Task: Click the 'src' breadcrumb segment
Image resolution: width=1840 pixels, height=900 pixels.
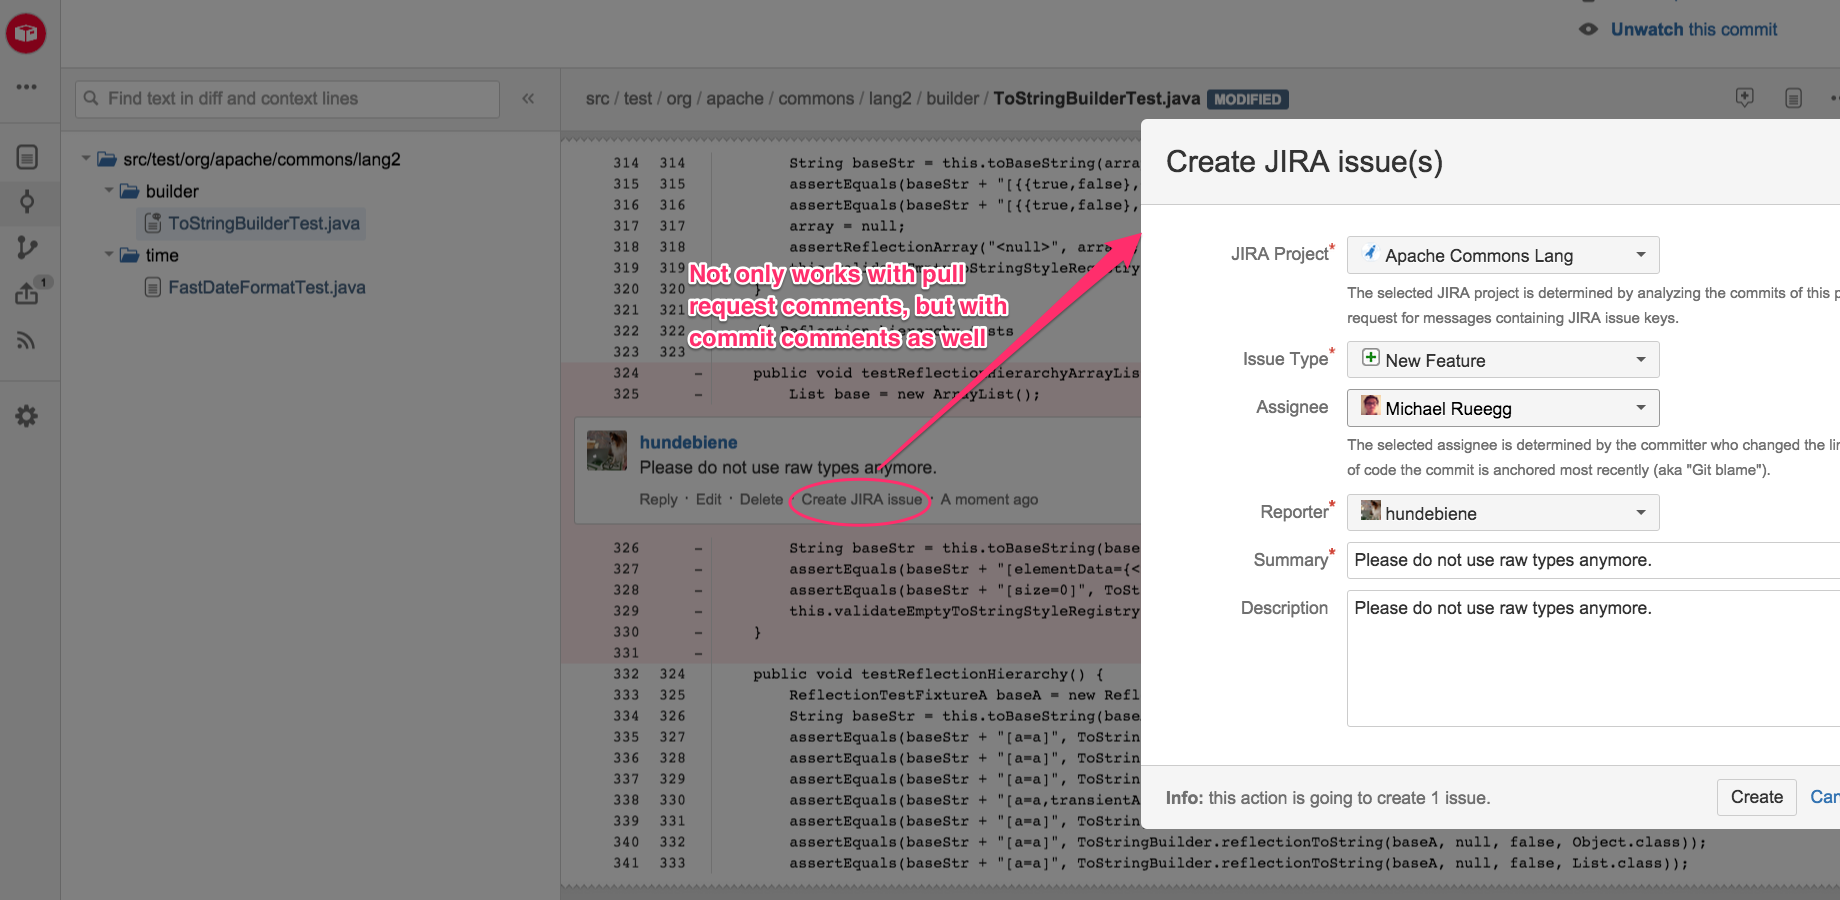Action: [x=597, y=98]
